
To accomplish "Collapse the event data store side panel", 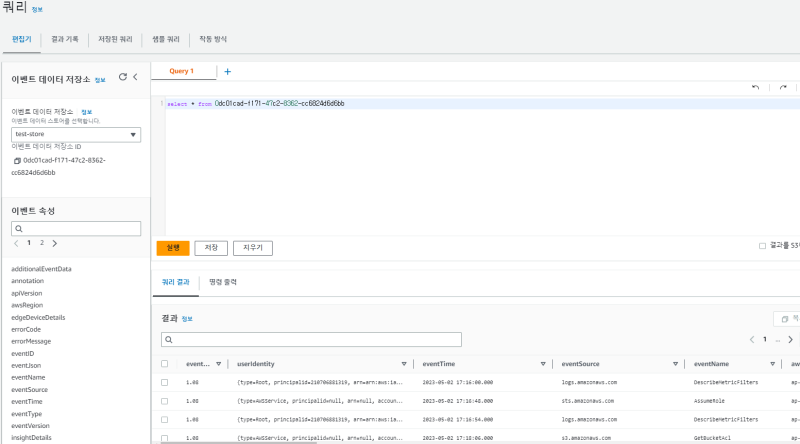I will point(135,77).
